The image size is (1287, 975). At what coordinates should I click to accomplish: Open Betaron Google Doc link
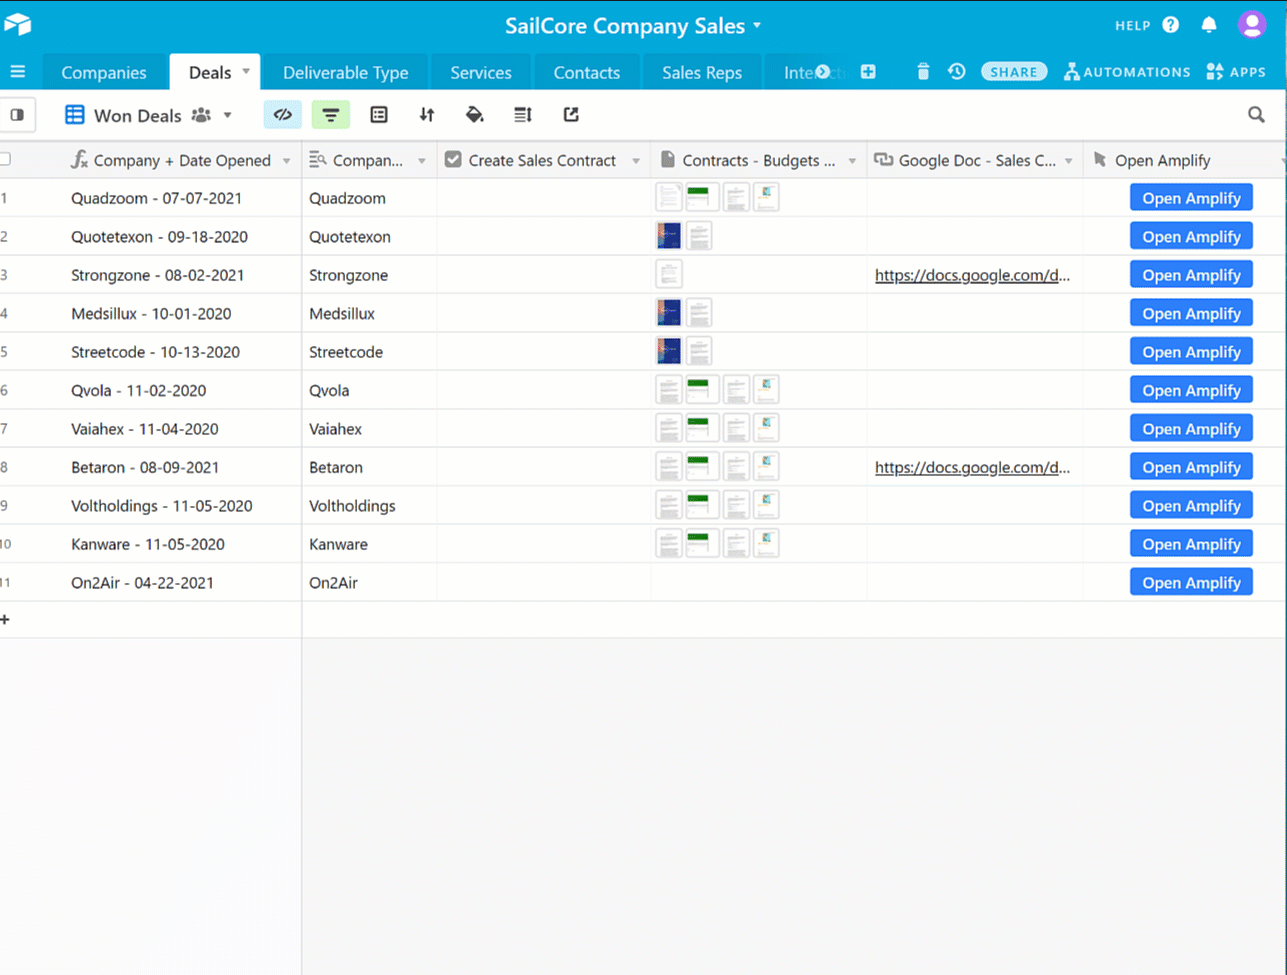tap(973, 467)
